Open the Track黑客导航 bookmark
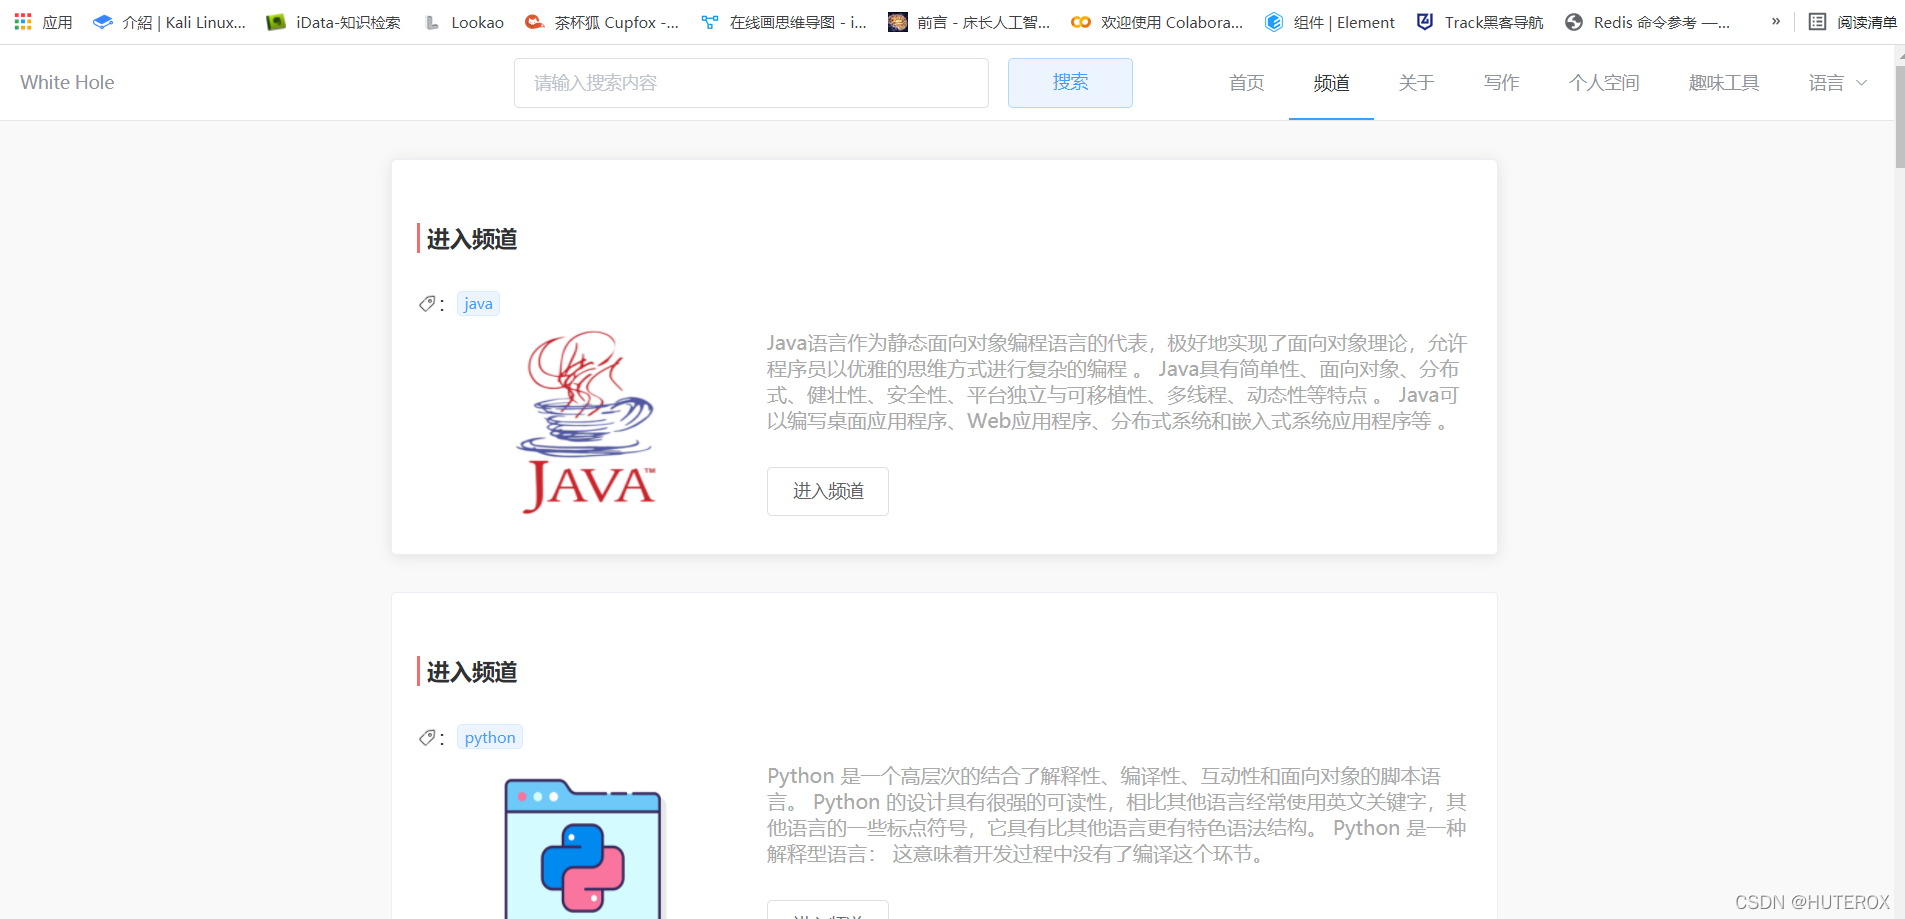 click(1480, 21)
